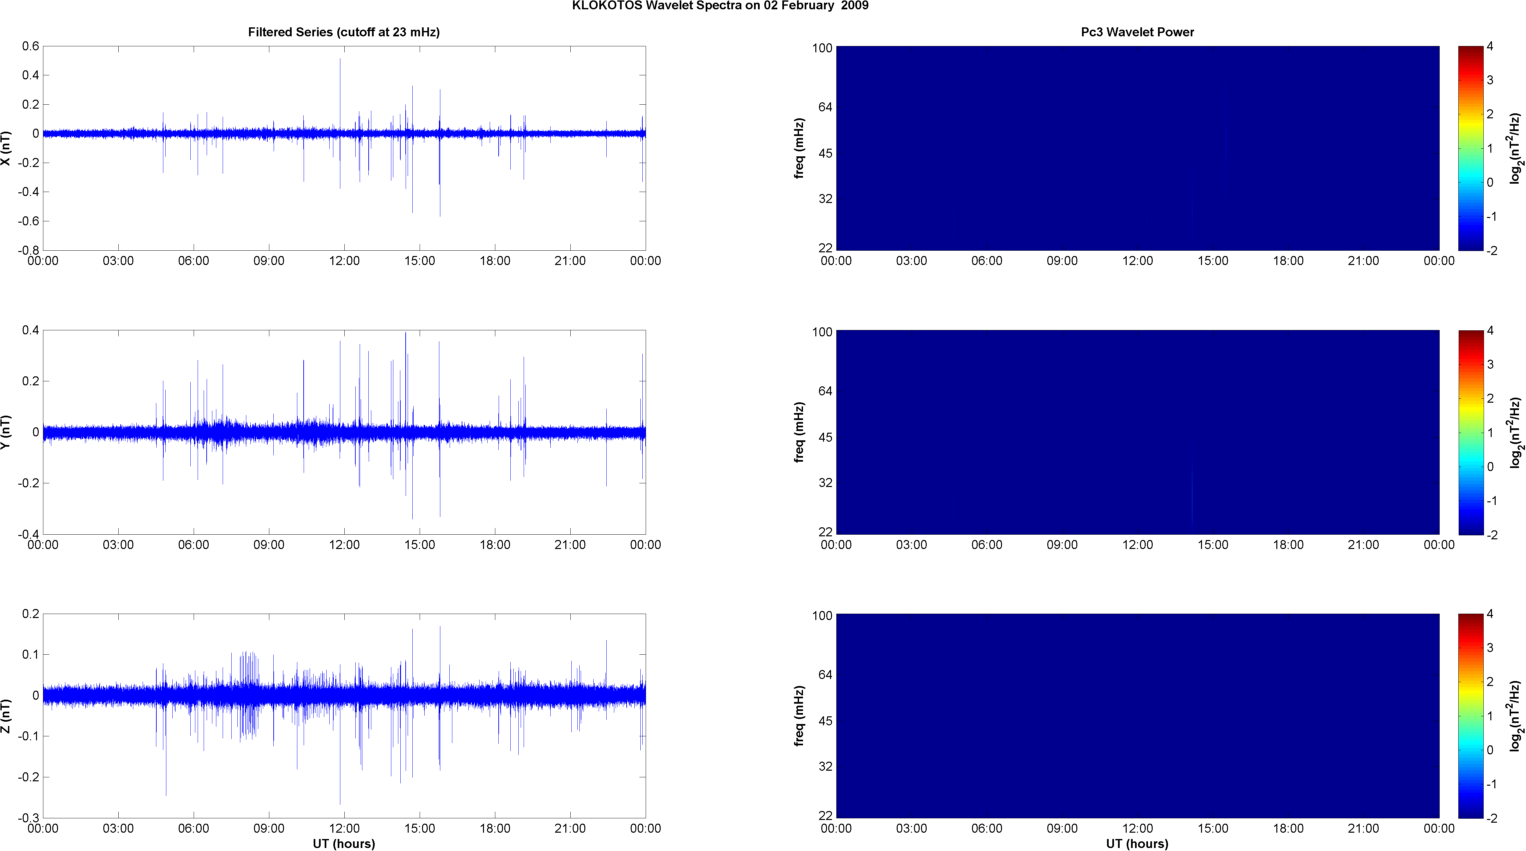Image resolution: width=1526 pixels, height=851 pixels.
Task: Click the freq (mHz) label of bottom spectrogram
Action: click(800, 716)
